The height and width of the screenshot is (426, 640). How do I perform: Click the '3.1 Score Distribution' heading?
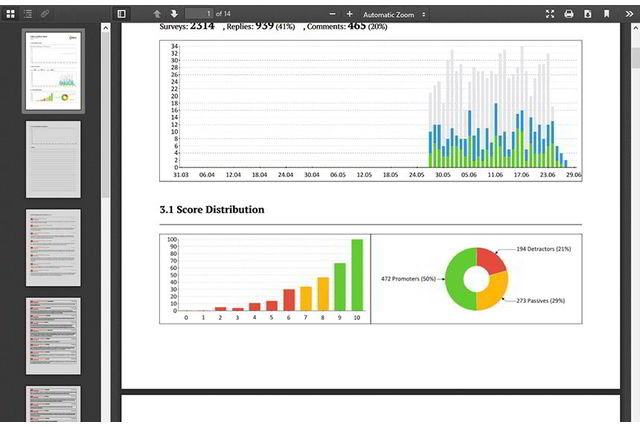[212, 210]
